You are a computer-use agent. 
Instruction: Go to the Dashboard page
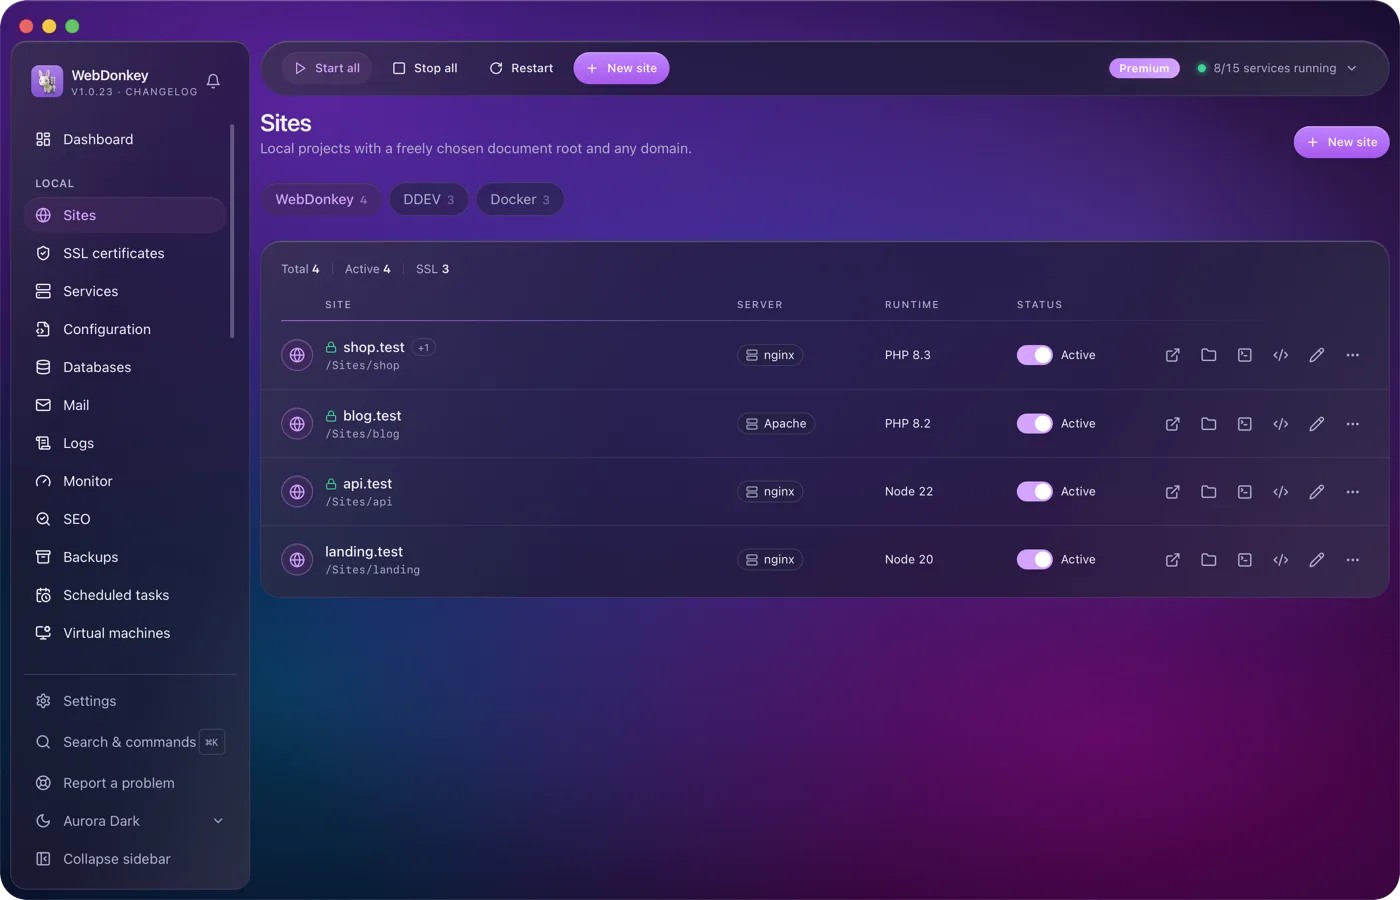[125, 139]
